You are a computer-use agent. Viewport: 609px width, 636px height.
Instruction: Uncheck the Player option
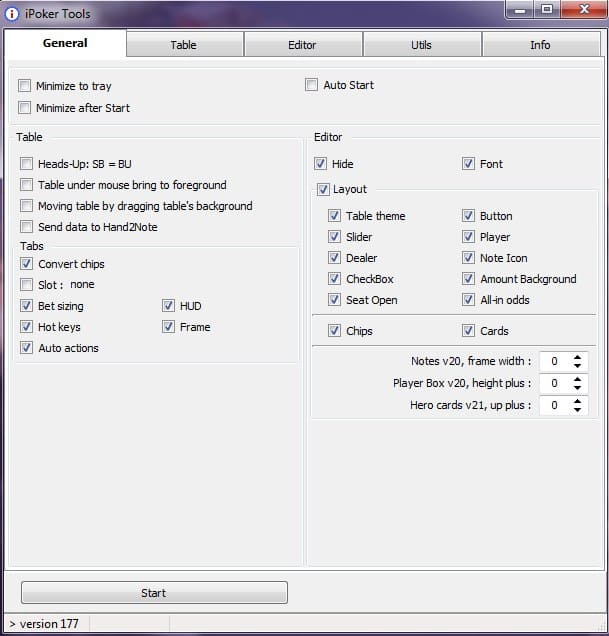(x=468, y=236)
